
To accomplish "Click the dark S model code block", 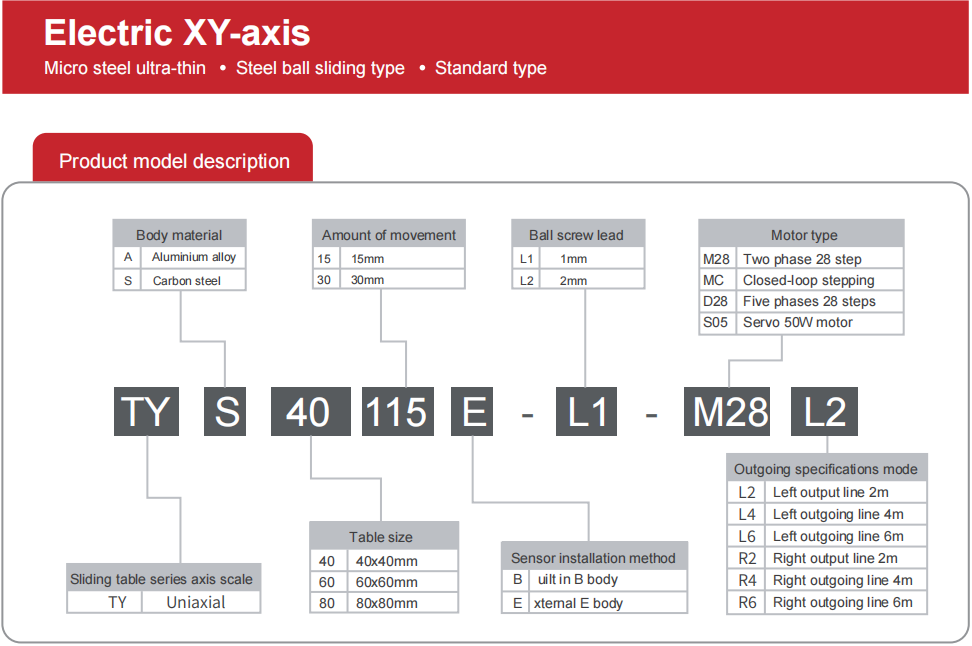I will point(226,411).
